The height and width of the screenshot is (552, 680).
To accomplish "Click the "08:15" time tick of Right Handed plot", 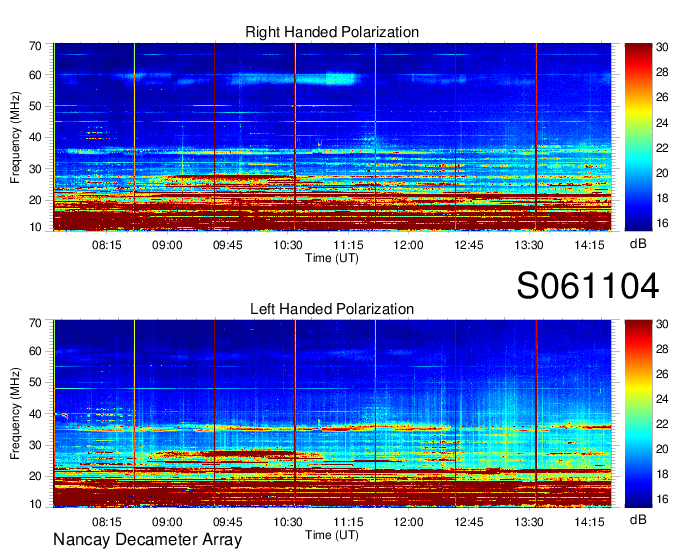I will [x=106, y=245].
